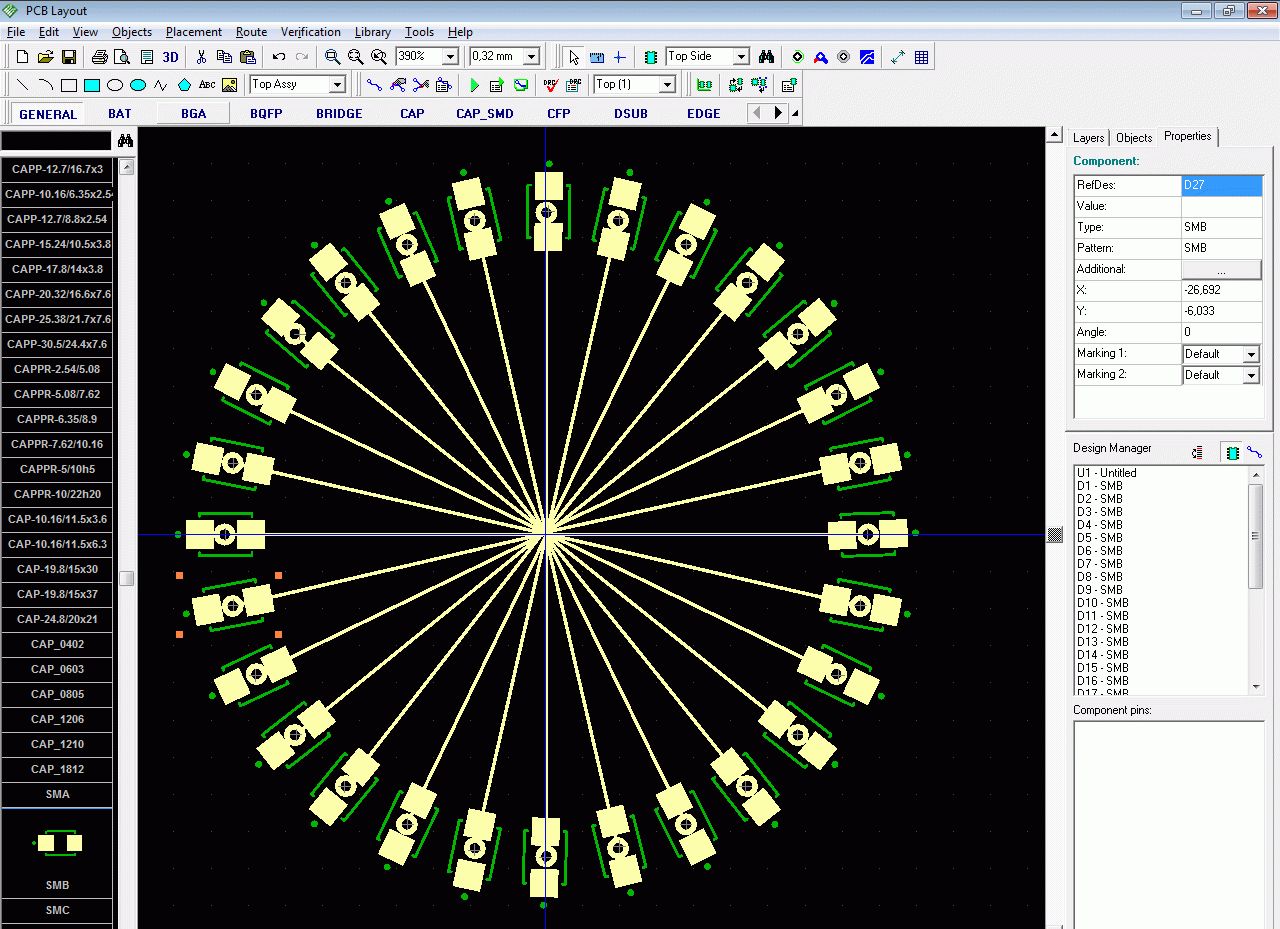Expand the Top Side dropdown

[740, 57]
